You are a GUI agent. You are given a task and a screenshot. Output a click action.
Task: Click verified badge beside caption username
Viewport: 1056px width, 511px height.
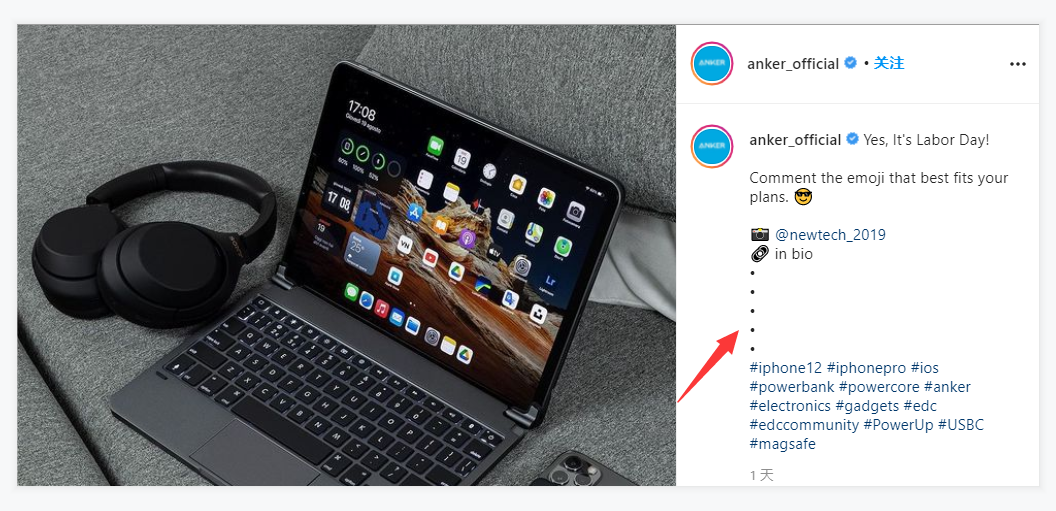tap(852, 139)
